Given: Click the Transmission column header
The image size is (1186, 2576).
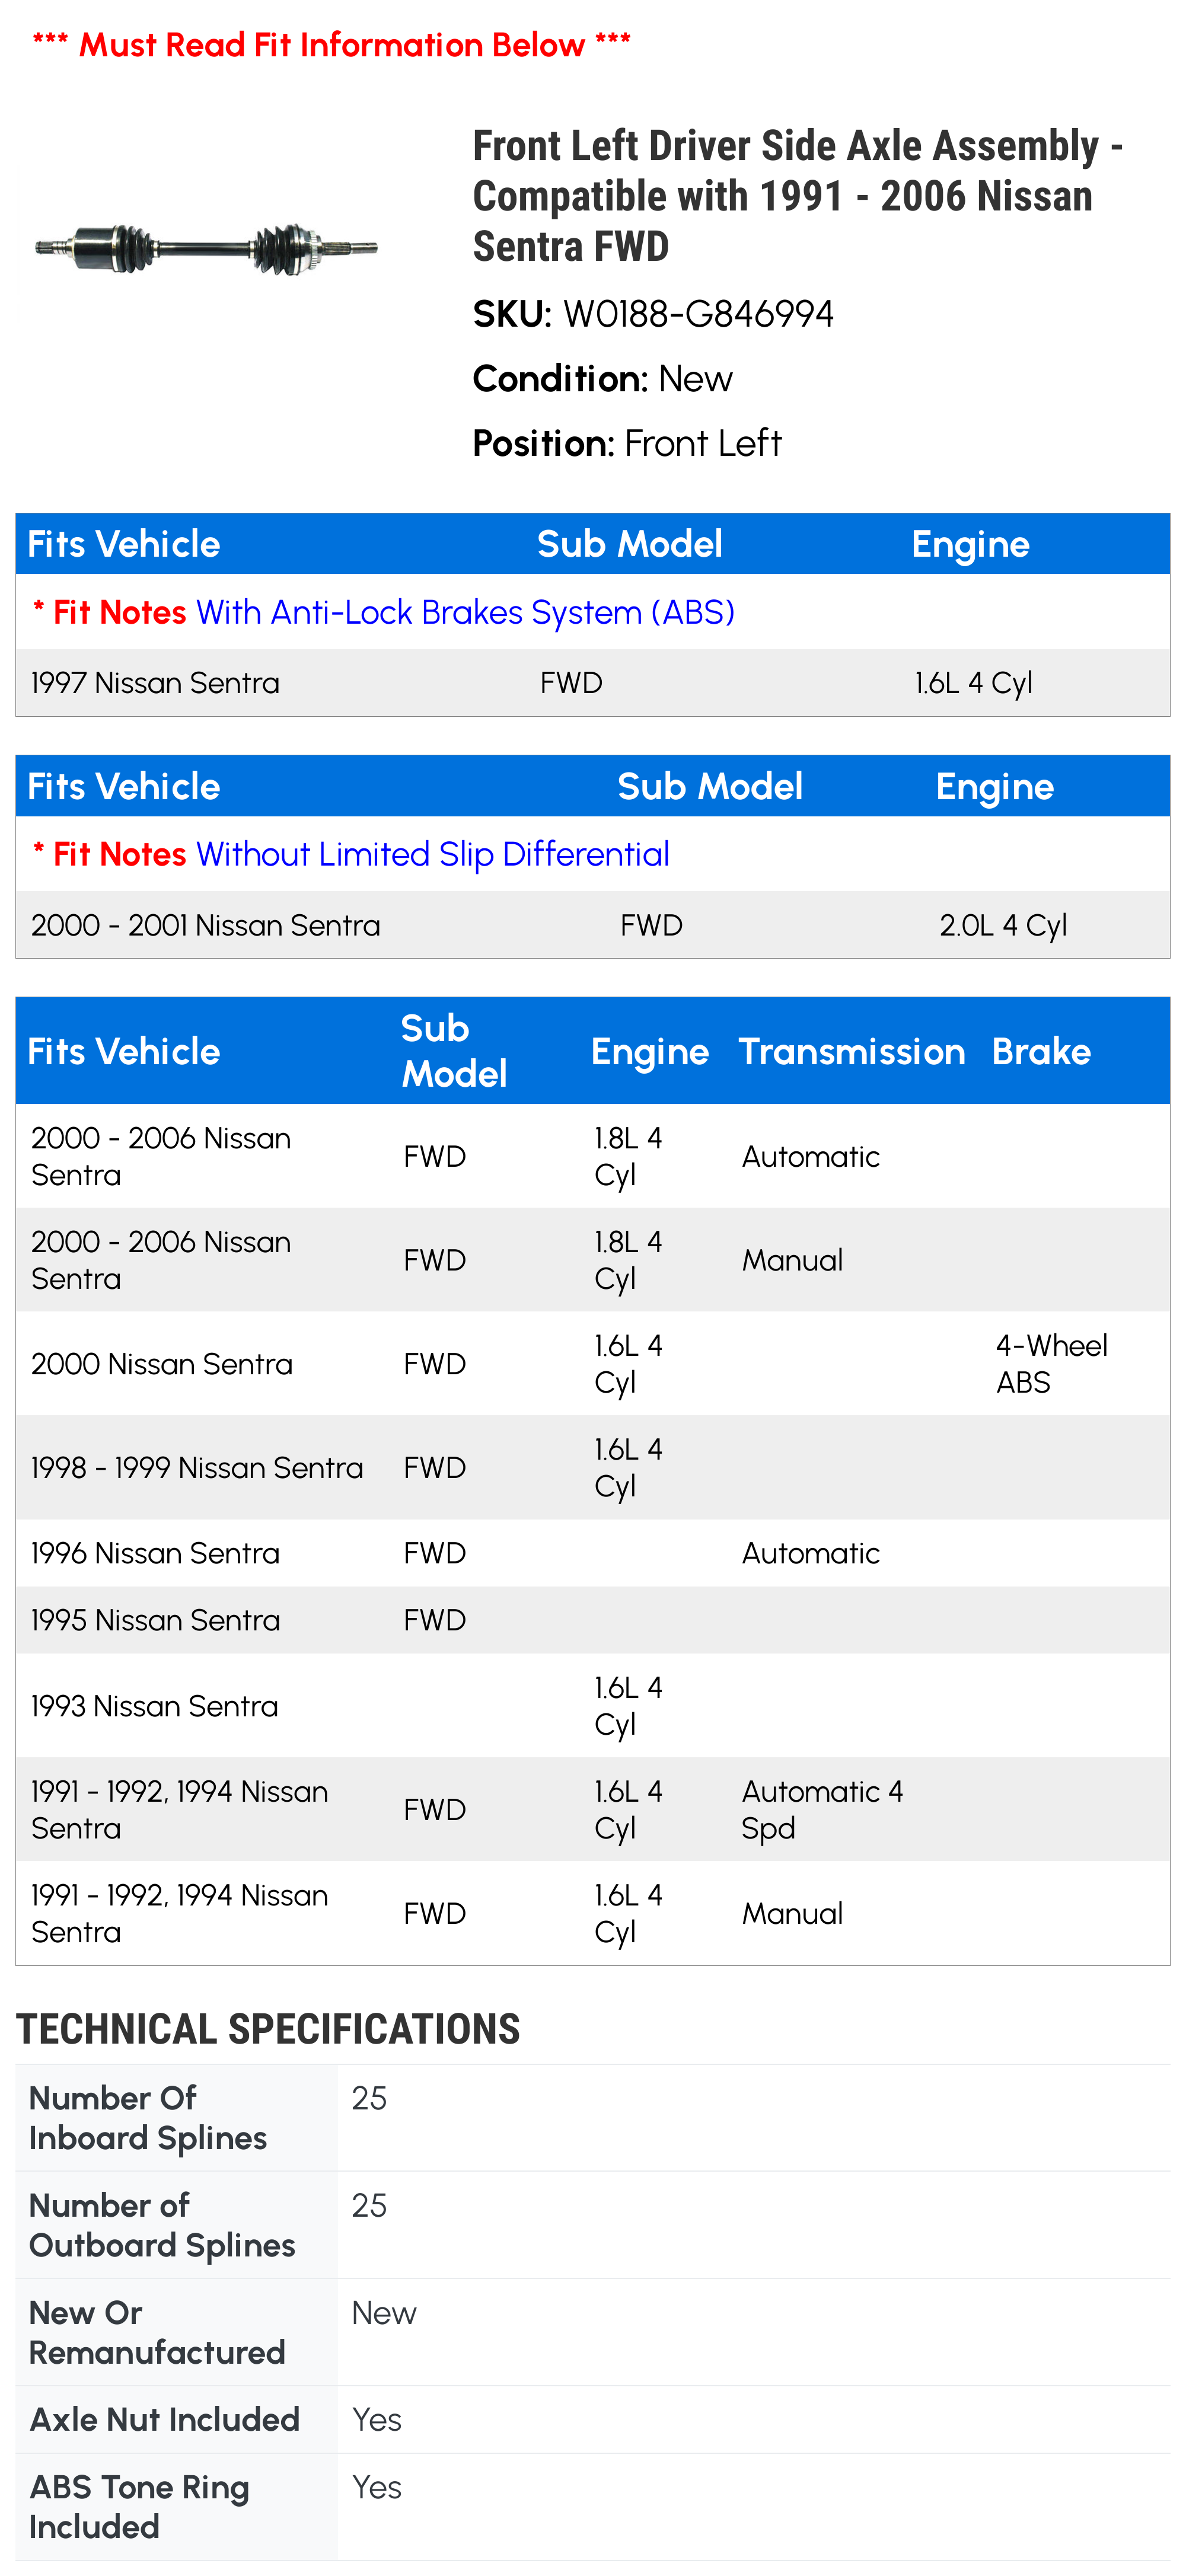Looking at the screenshot, I should [851, 1051].
